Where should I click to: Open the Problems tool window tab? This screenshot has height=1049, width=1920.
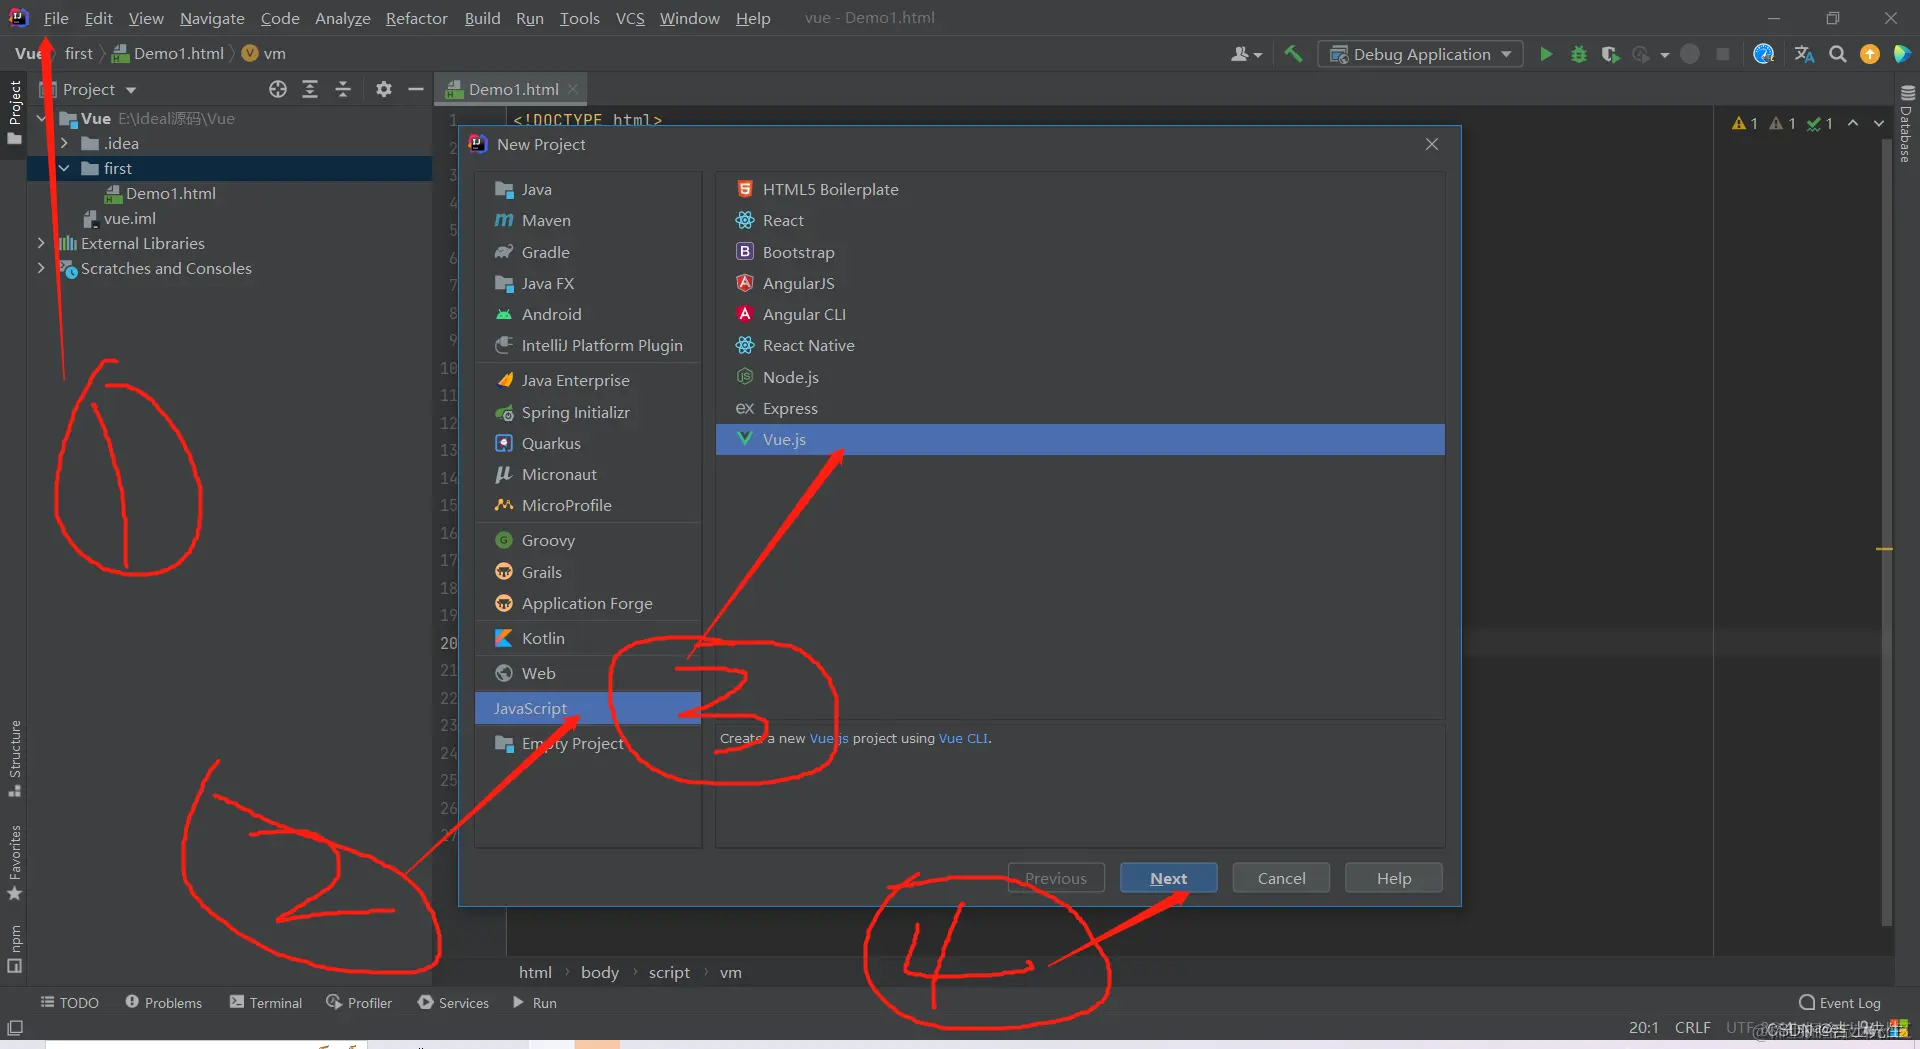pyautogui.click(x=164, y=1002)
